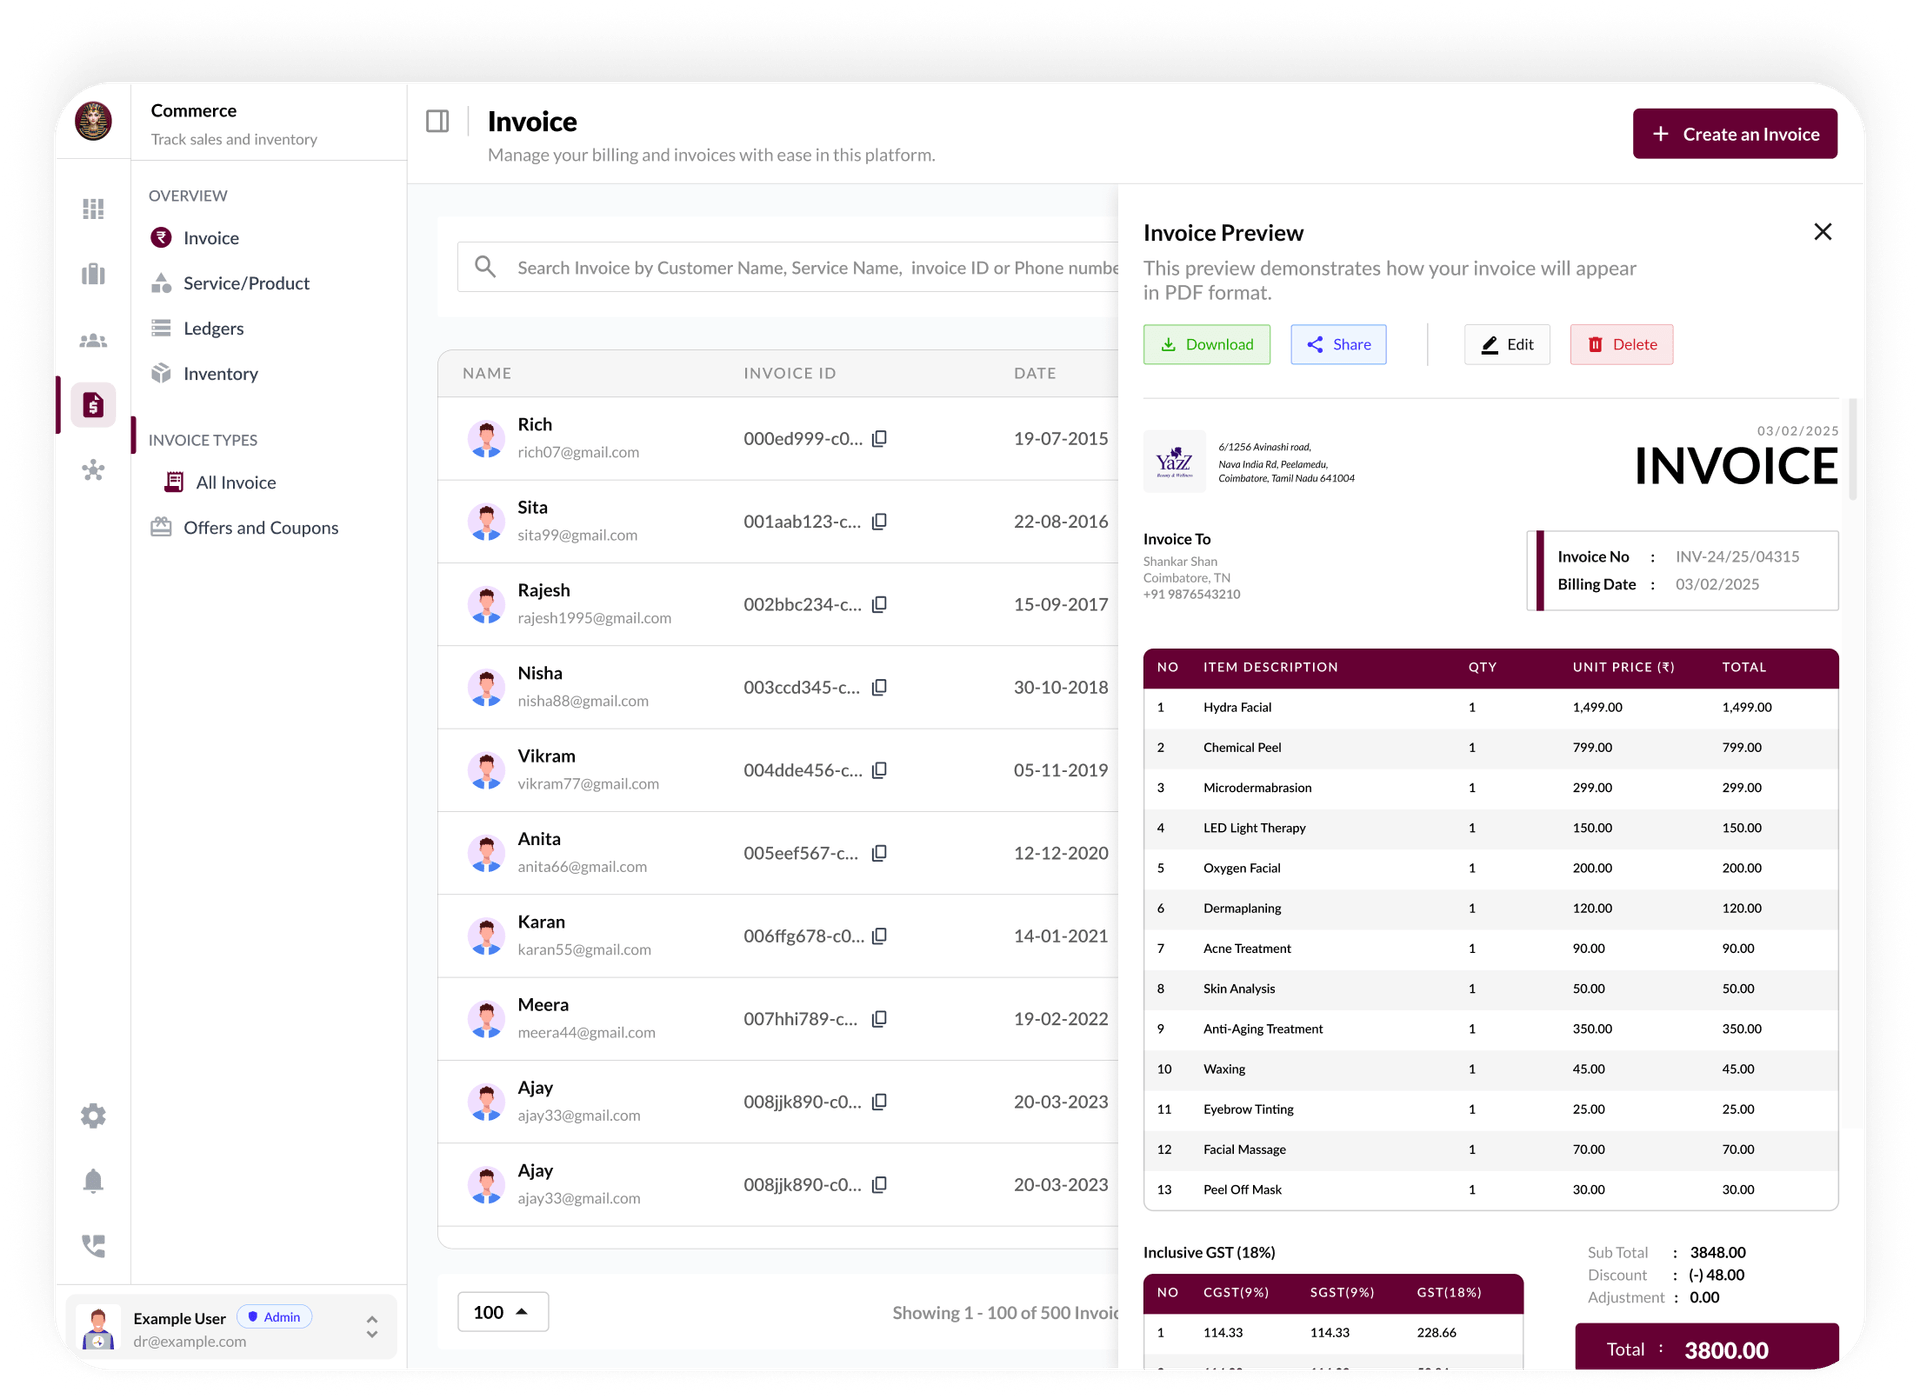Open Offers and Coupons in the sidebar
This screenshot has height=1398, width=1920.
click(x=261, y=527)
